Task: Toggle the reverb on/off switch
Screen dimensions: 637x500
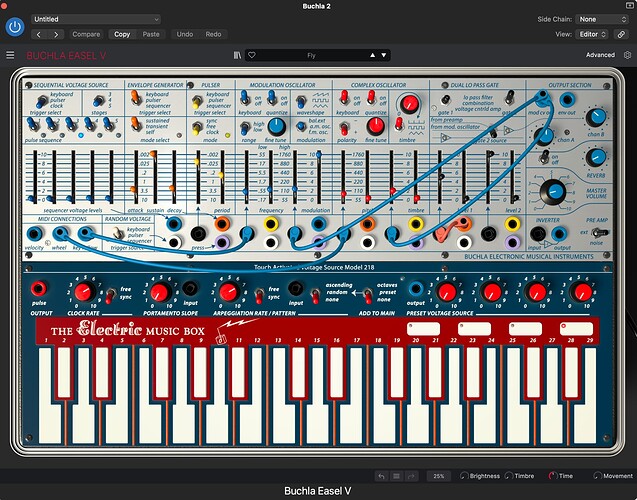Action: (x=544, y=157)
